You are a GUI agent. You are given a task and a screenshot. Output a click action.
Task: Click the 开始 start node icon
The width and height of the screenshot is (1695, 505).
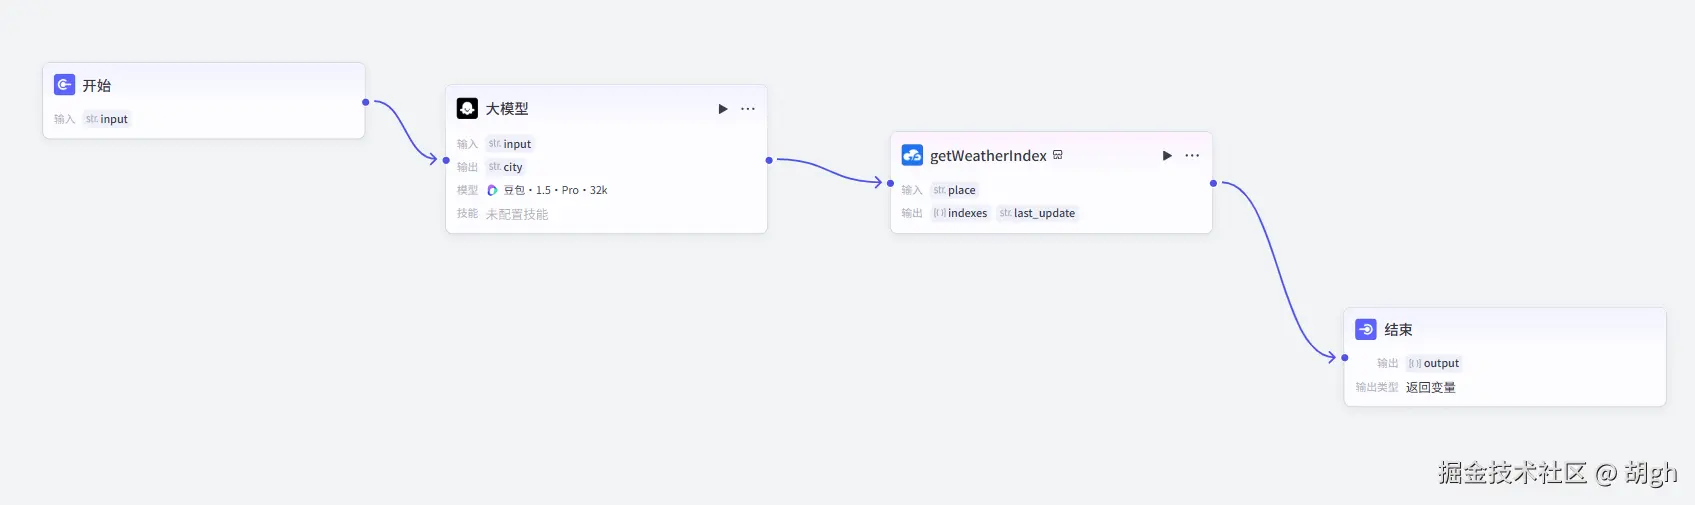tap(64, 85)
